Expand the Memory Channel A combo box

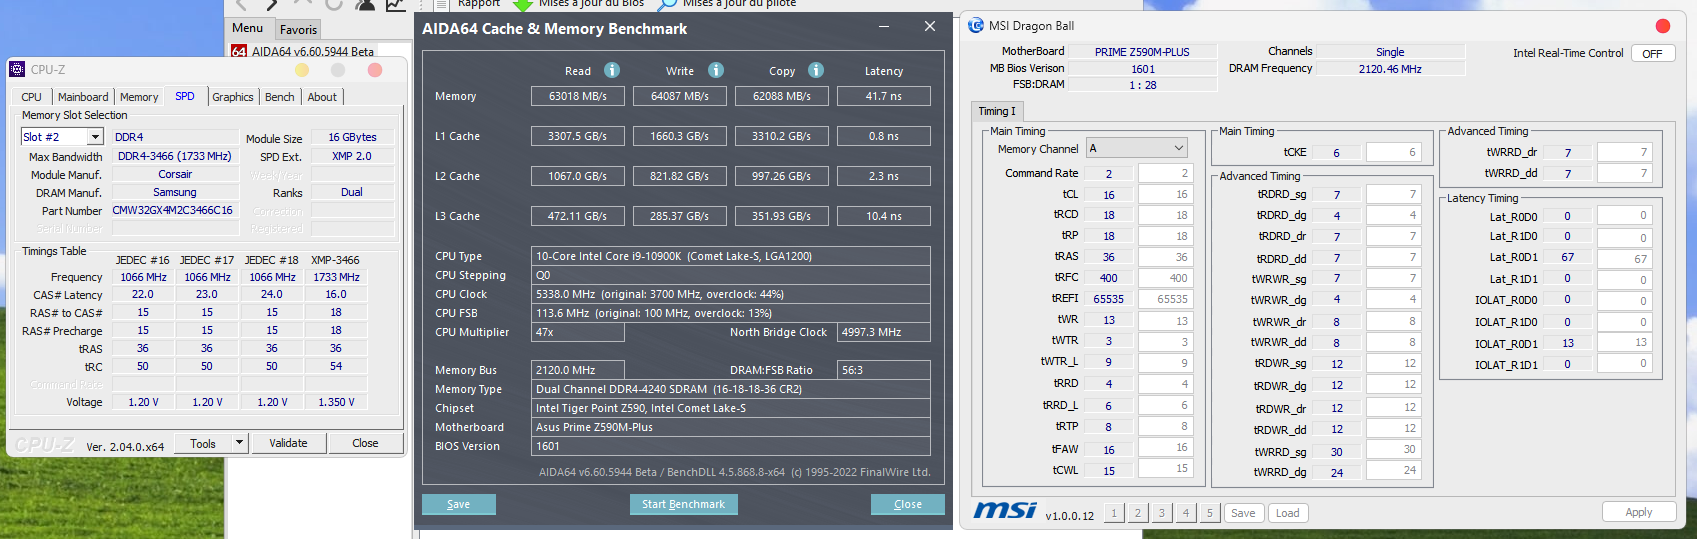point(1178,148)
